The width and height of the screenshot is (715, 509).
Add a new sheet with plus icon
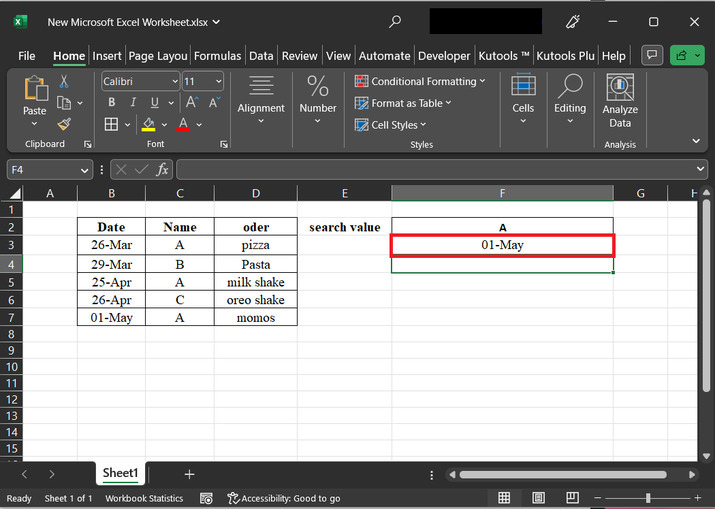click(x=189, y=474)
